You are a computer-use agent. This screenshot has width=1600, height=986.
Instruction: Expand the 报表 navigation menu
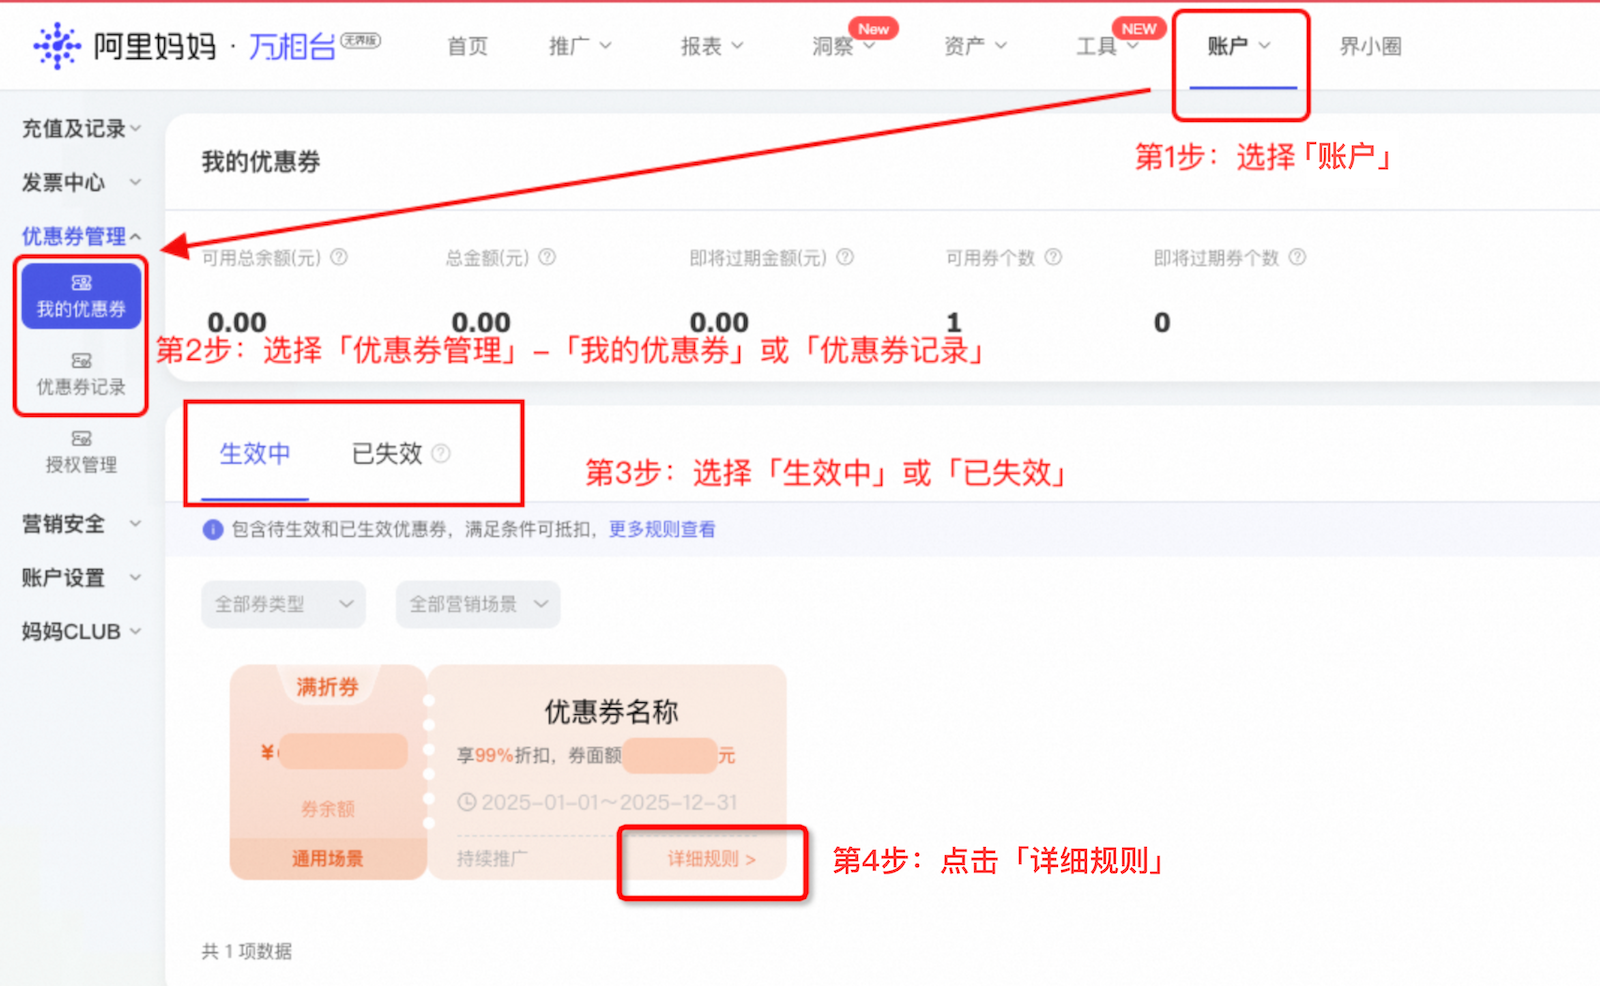pos(712,46)
